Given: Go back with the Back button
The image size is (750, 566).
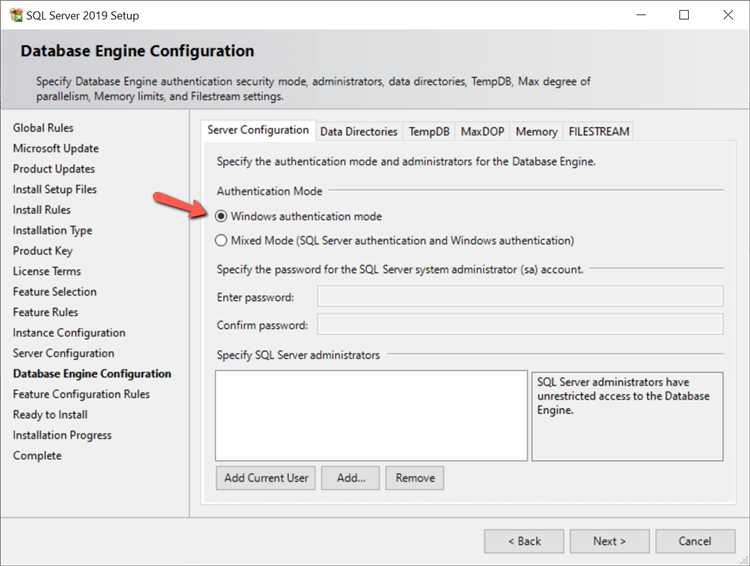Looking at the screenshot, I should click(524, 541).
